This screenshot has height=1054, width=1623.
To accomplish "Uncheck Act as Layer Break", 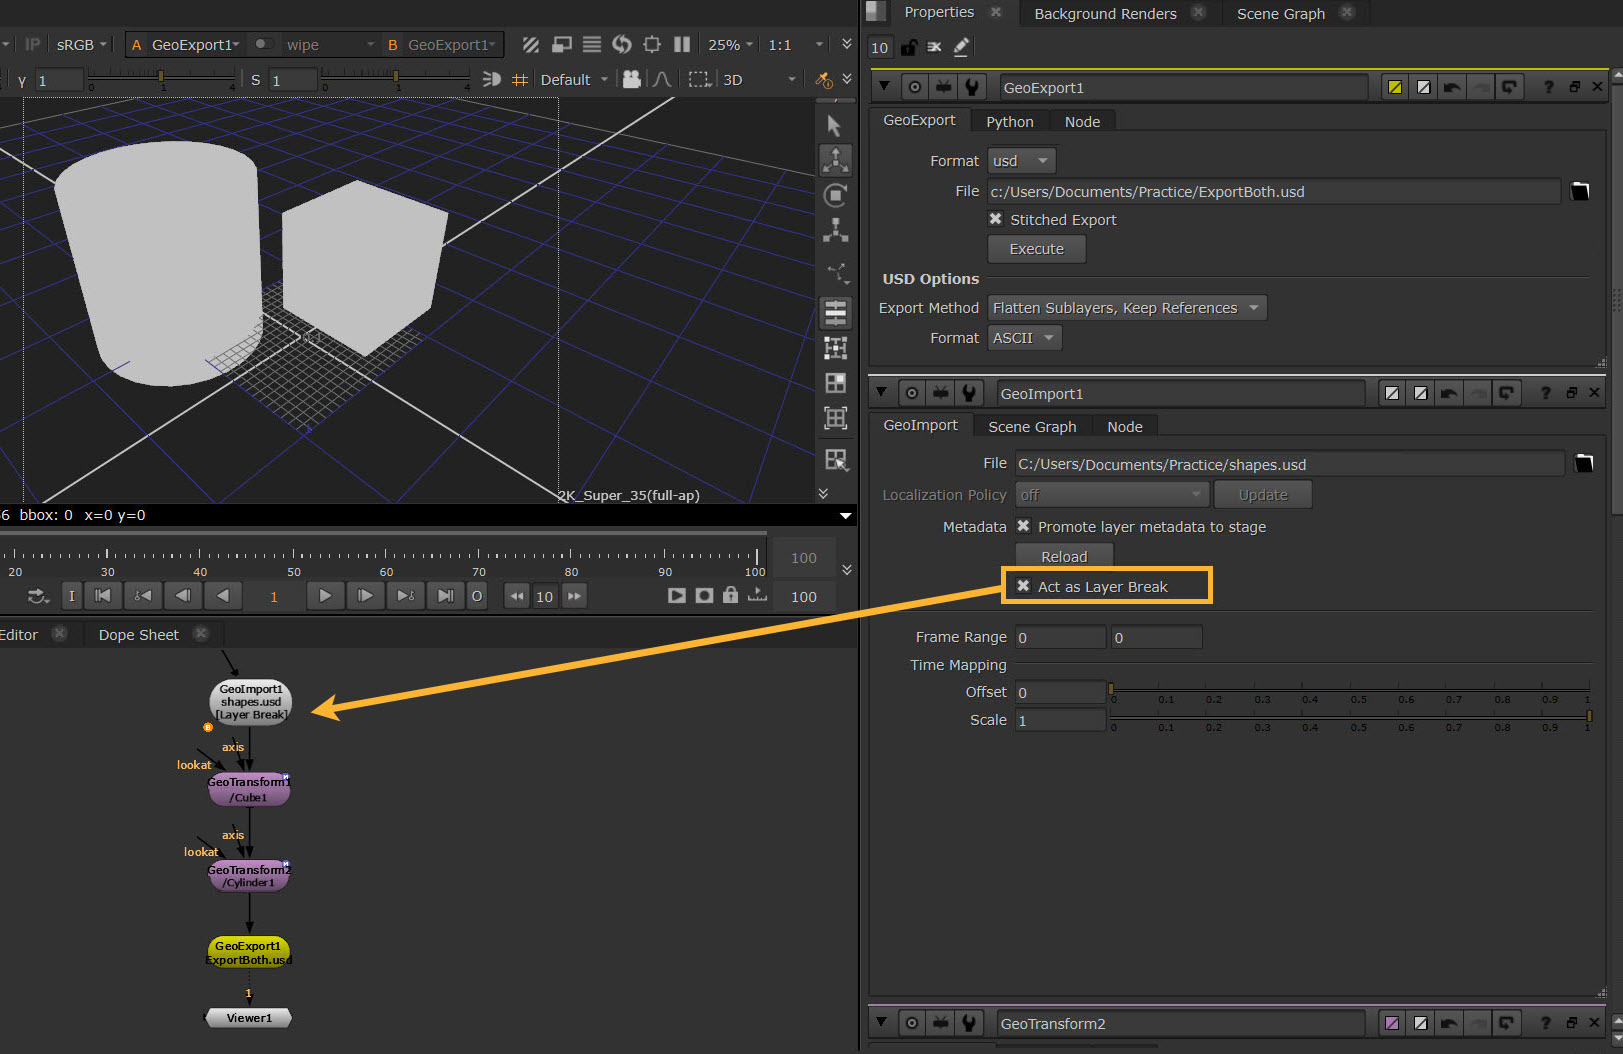I will pos(1023,586).
